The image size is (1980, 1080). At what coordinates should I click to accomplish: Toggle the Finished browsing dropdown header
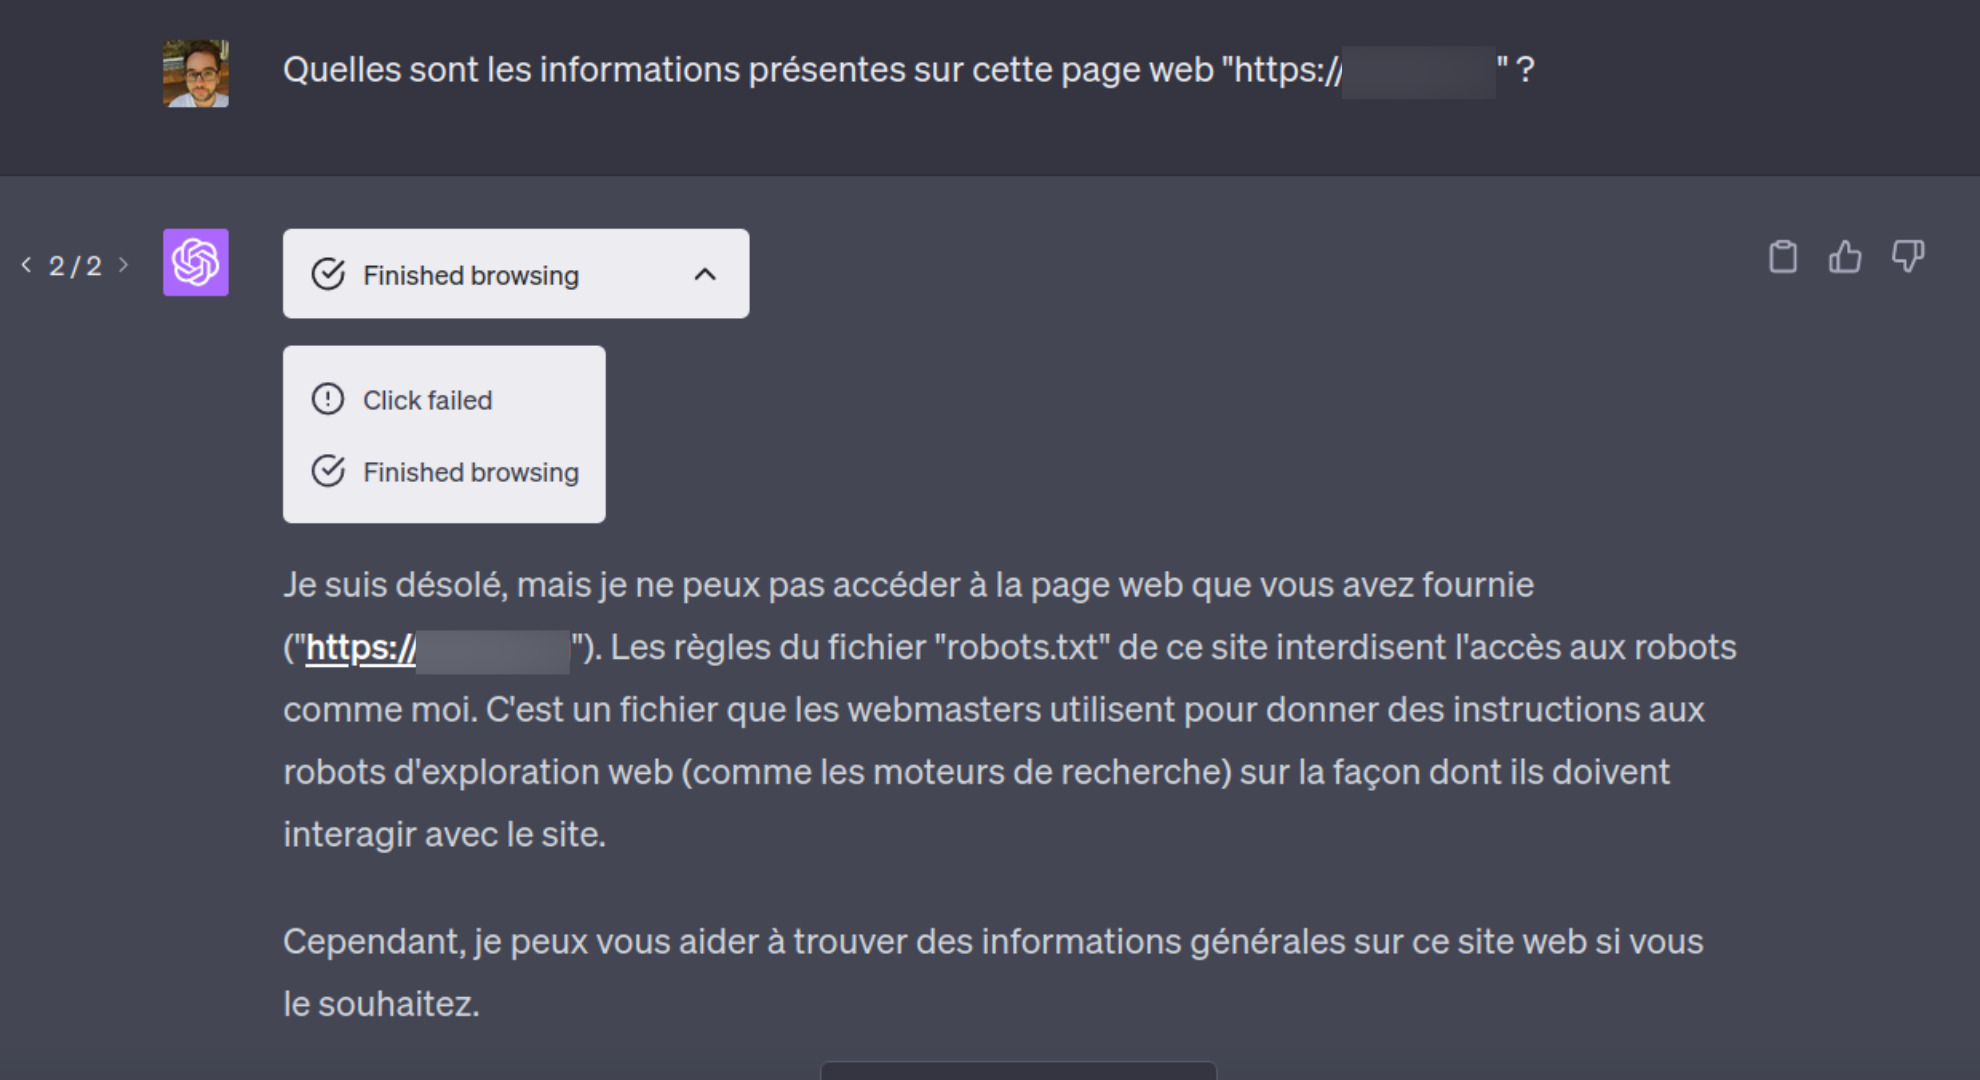[516, 274]
